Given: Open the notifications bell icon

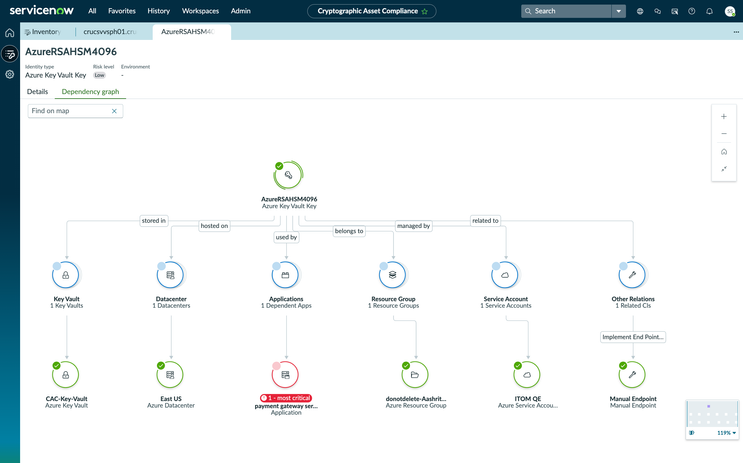Looking at the screenshot, I should (x=709, y=11).
